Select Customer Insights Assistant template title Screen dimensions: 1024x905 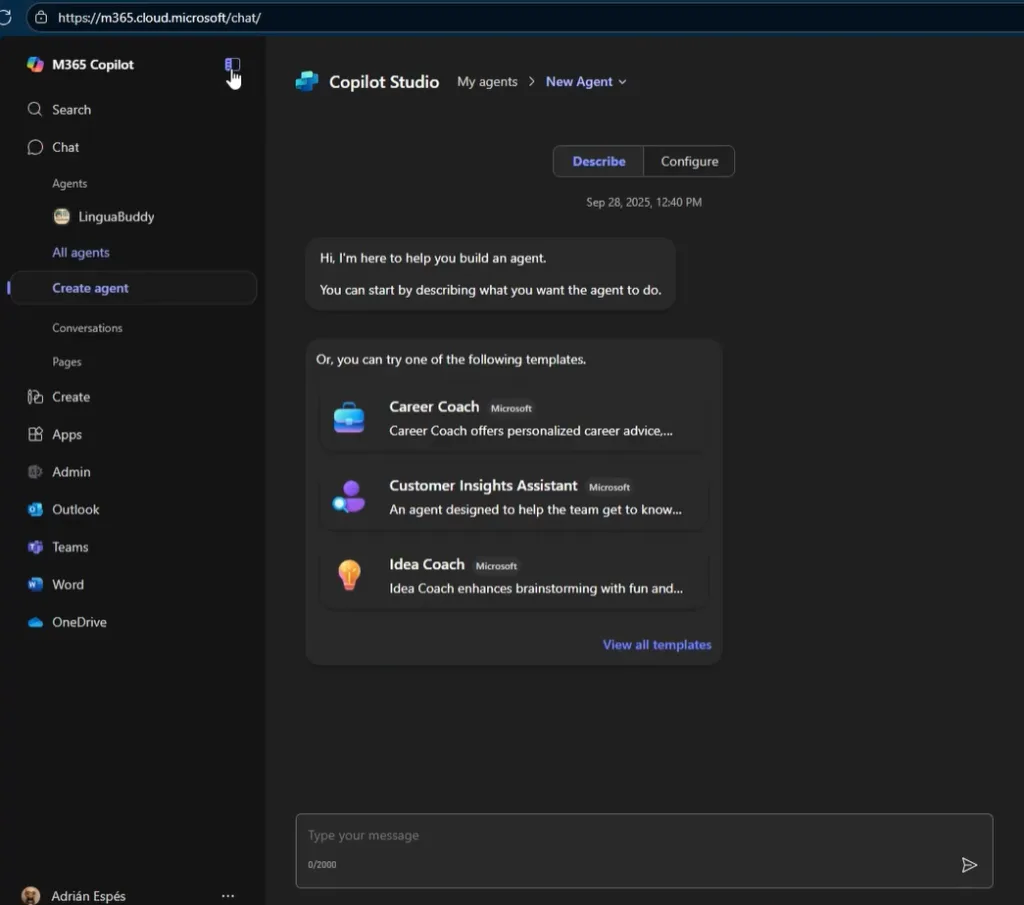(x=483, y=486)
